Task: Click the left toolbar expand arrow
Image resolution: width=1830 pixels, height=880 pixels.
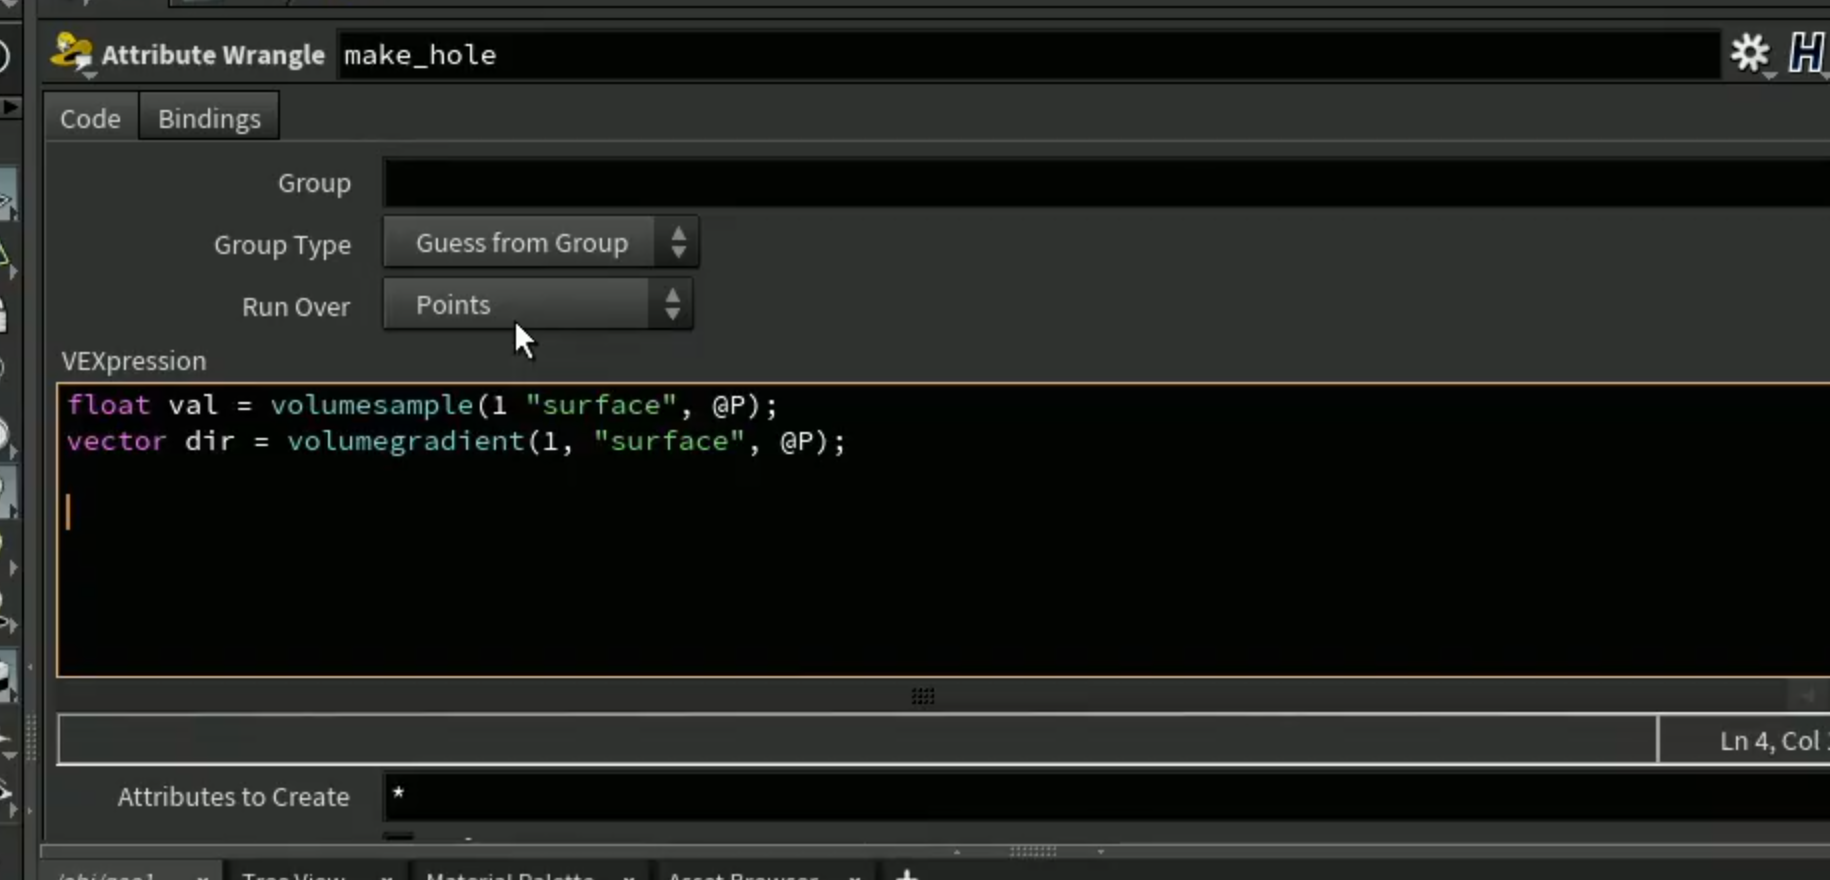Action: click(x=10, y=106)
